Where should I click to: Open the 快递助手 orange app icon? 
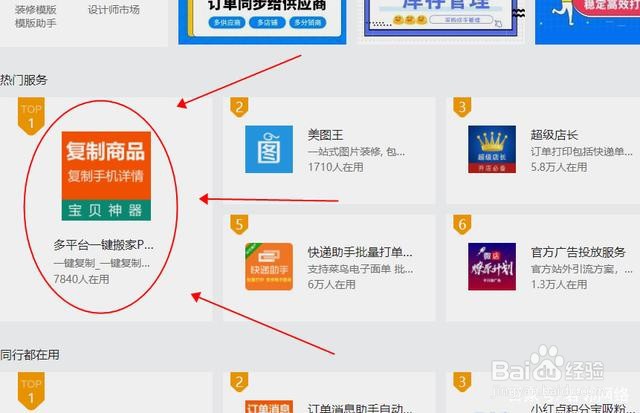click(x=269, y=266)
